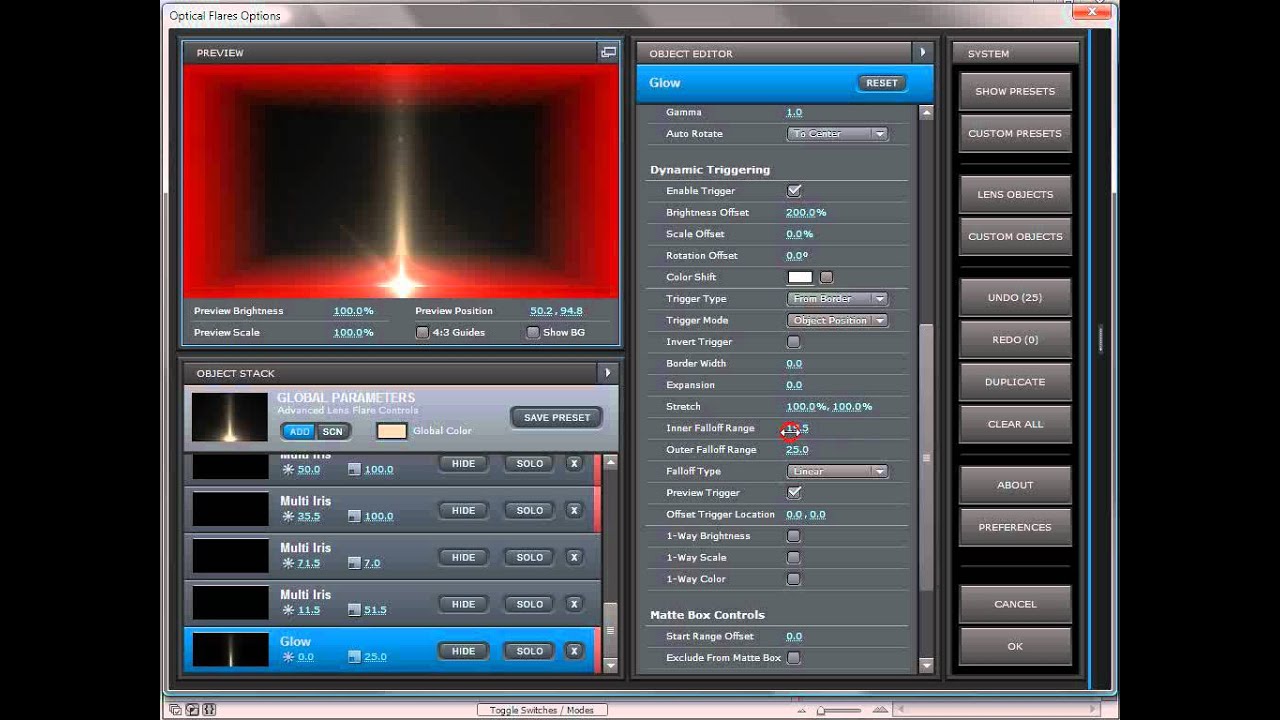1280x720 pixels.
Task: Click Save Preset button
Action: (x=557, y=417)
